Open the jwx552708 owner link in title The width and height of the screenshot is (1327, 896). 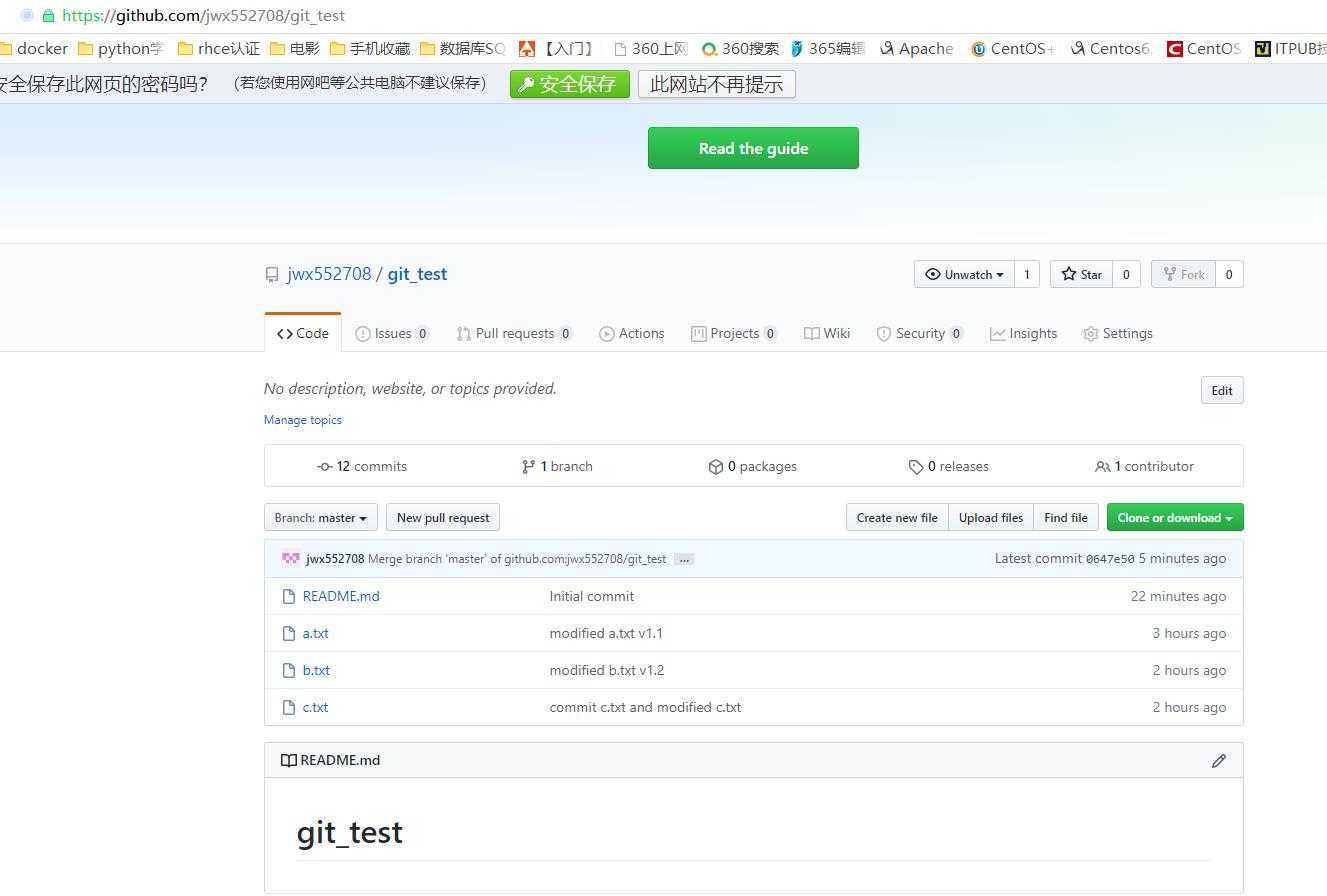329,274
